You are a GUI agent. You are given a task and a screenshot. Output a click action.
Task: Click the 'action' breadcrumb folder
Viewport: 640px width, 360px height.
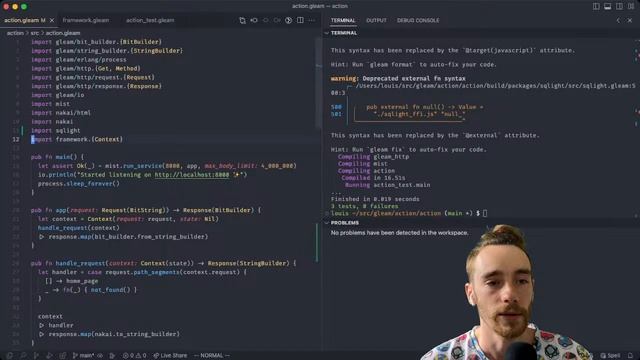click(15, 33)
